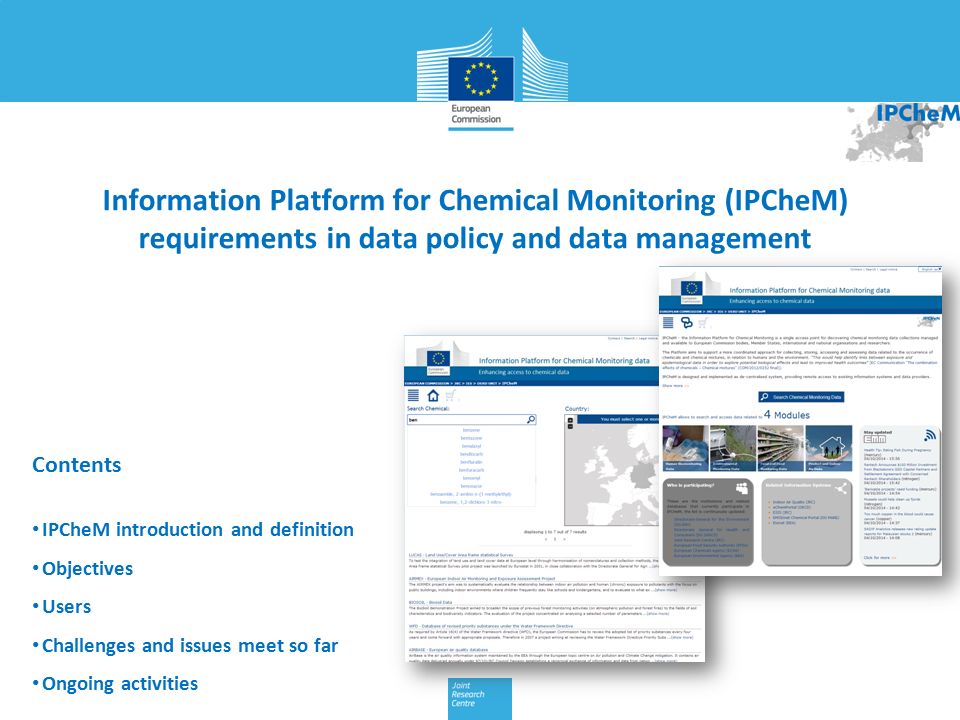This screenshot has height=720, width=960.
Task: Click the breadcrumb bar on search page
Action: click(x=531, y=383)
